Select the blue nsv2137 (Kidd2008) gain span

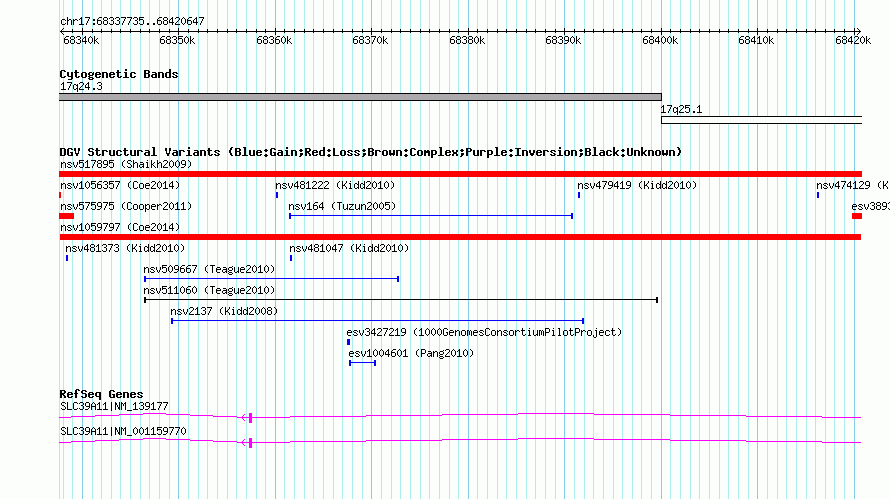tap(377, 321)
